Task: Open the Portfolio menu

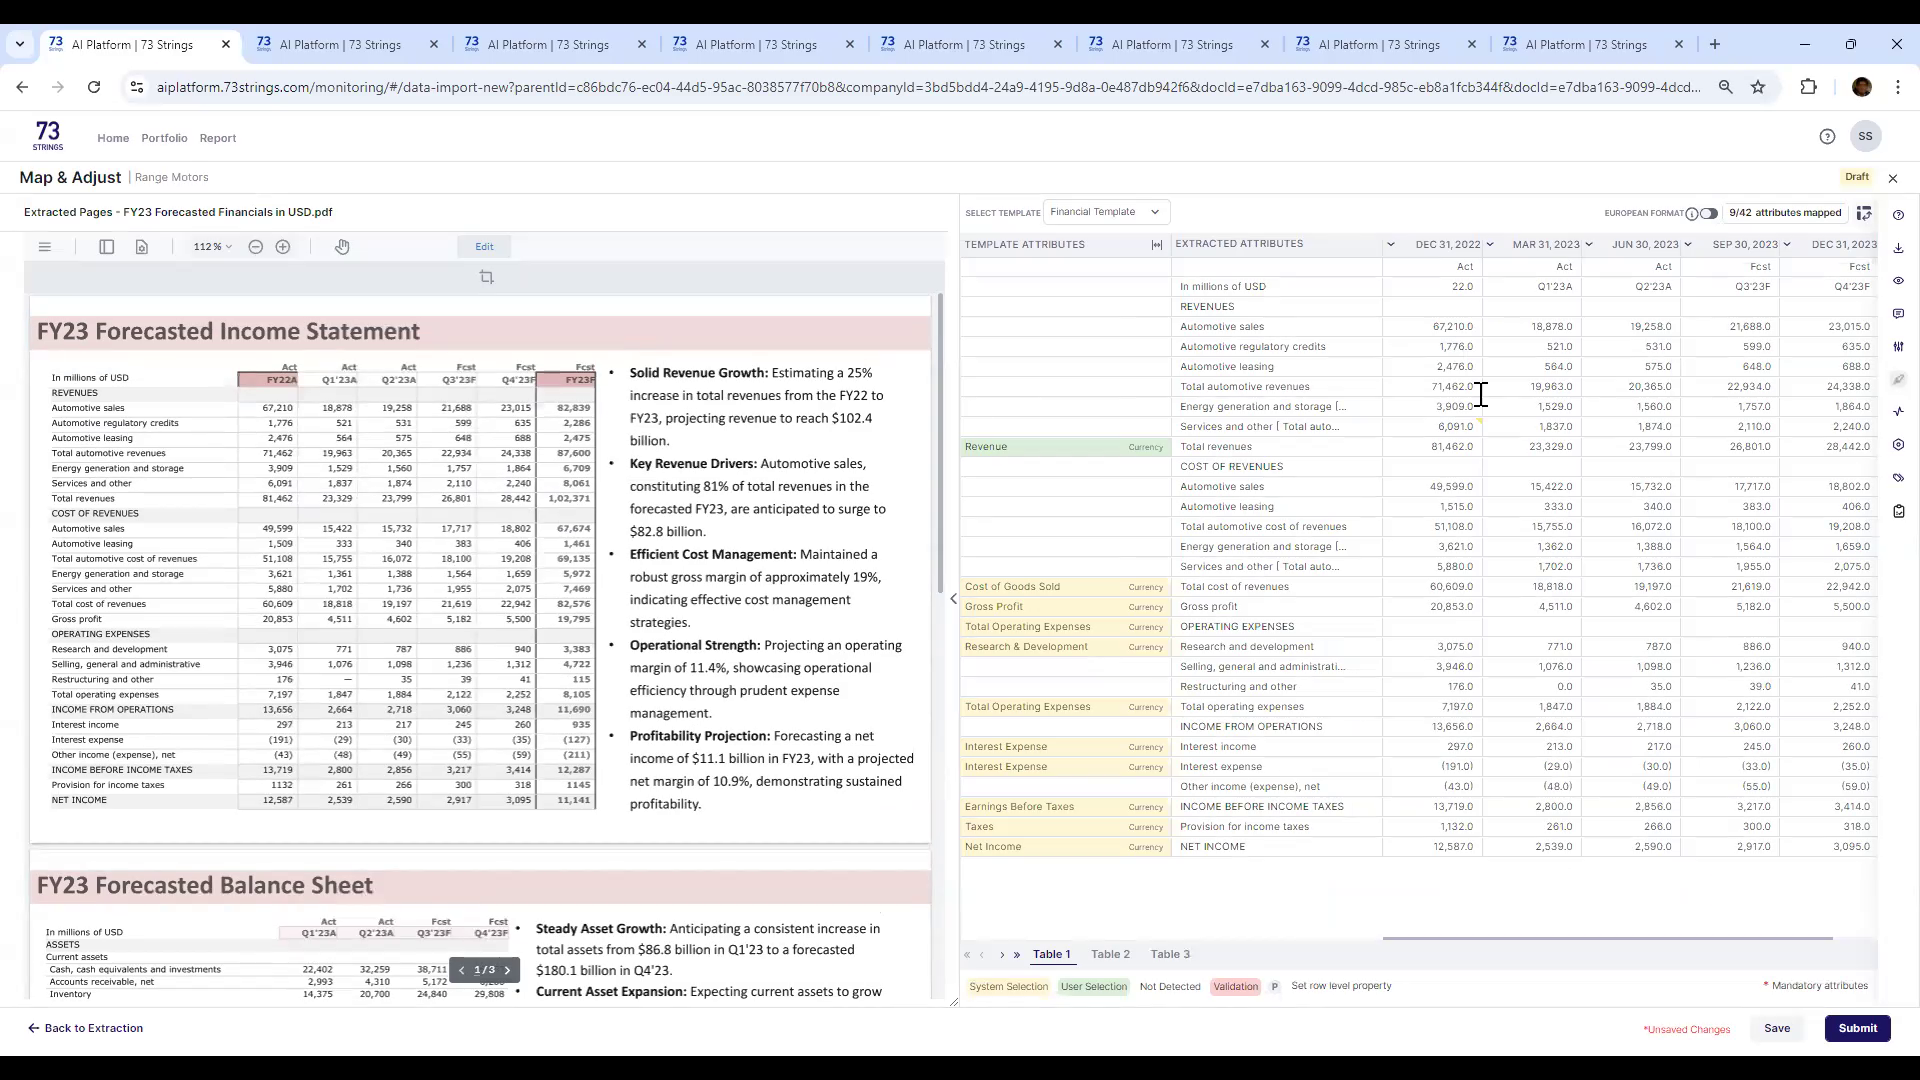Action: [x=164, y=138]
